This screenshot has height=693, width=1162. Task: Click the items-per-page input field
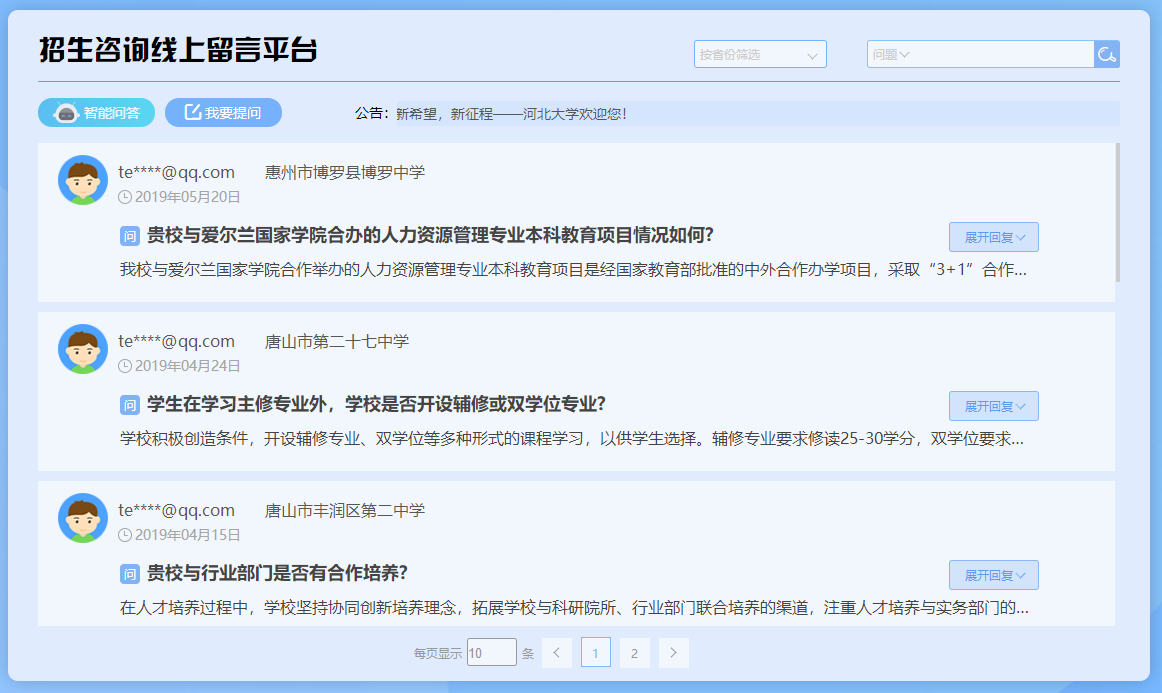[x=491, y=653]
